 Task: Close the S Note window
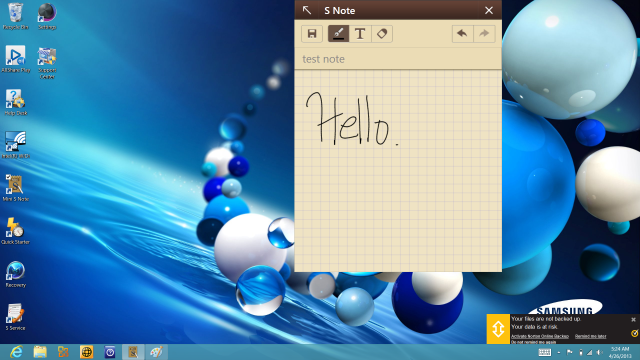click(x=489, y=10)
